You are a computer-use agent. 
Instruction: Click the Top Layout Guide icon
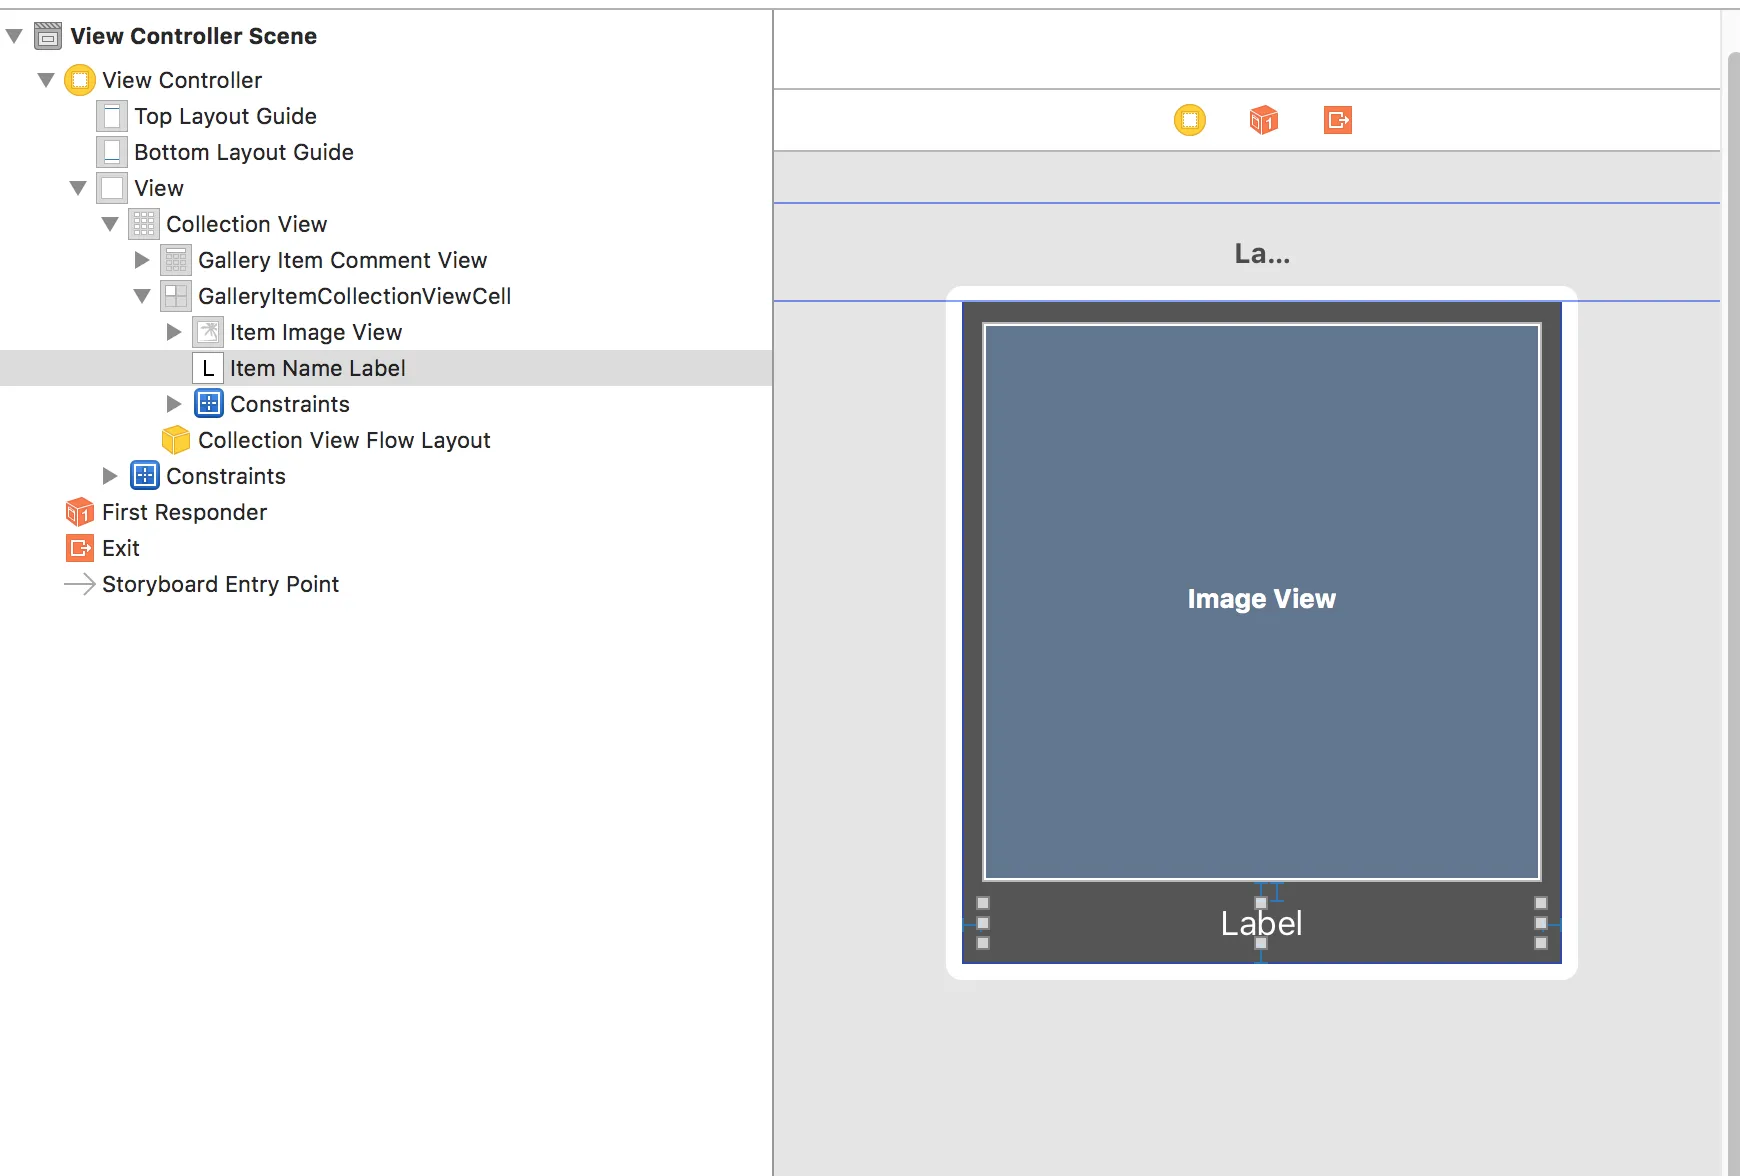(x=112, y=116)
